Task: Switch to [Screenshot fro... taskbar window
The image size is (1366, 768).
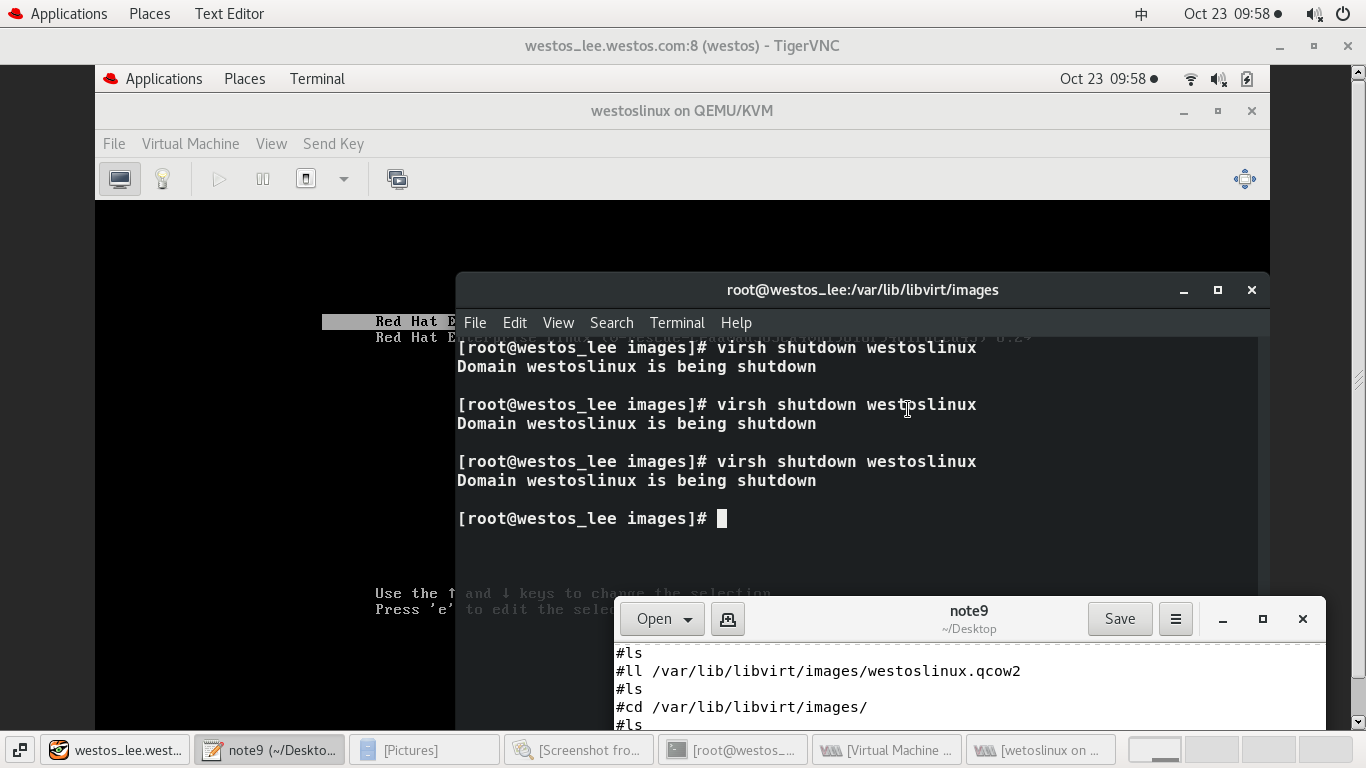Action: point(578,750)
